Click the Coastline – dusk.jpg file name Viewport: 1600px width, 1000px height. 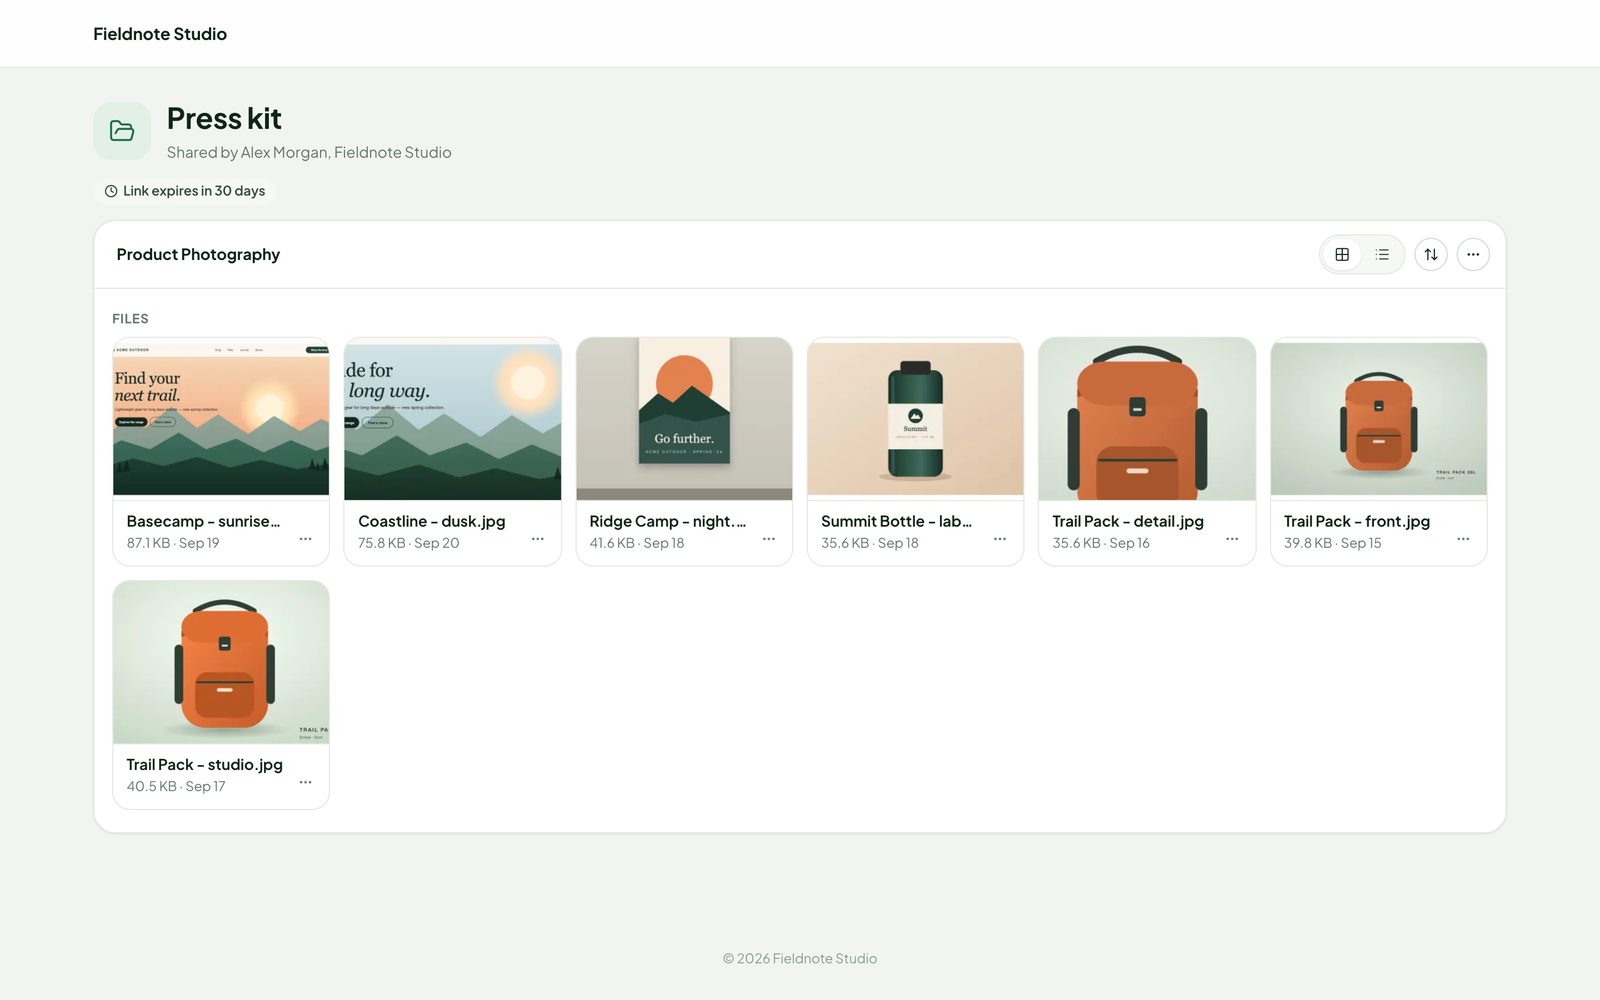pyautogui.click(x=432, y=521)
